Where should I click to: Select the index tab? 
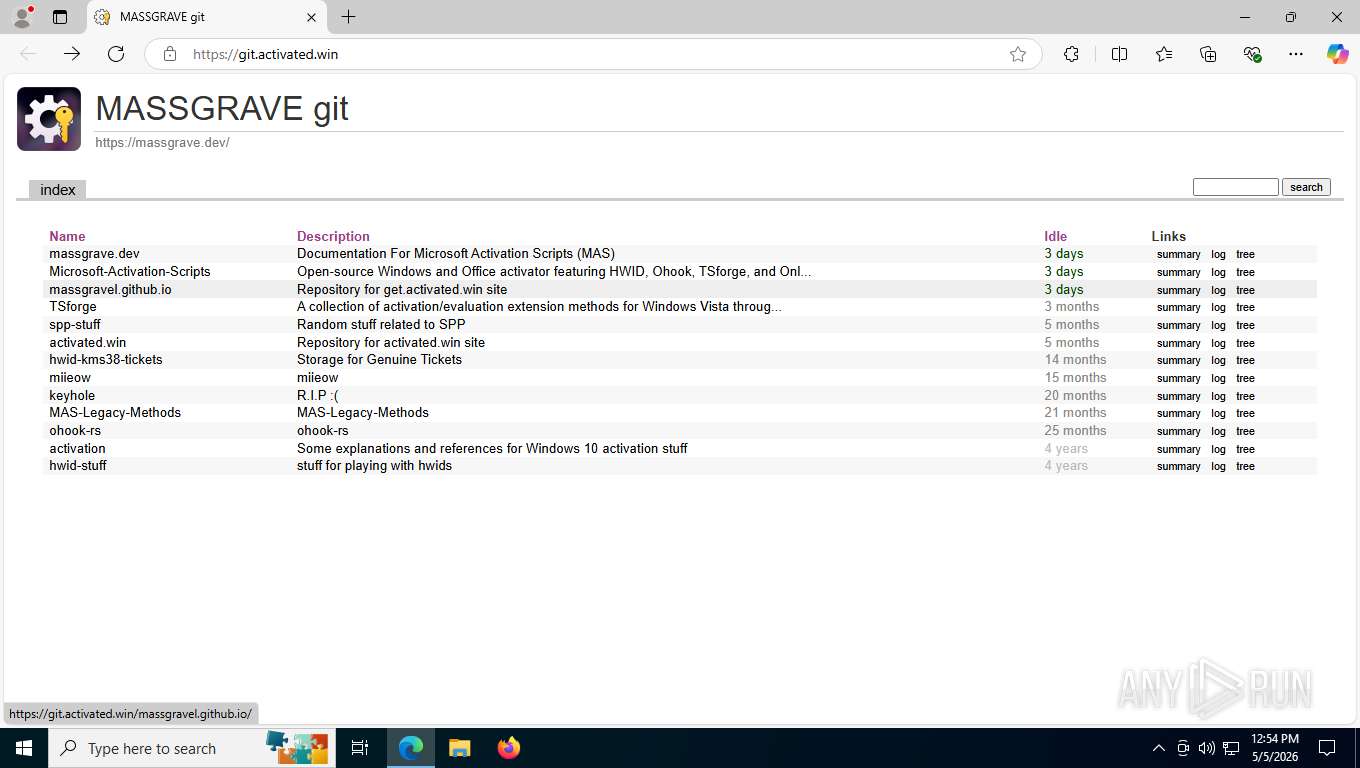coord(58,190)
